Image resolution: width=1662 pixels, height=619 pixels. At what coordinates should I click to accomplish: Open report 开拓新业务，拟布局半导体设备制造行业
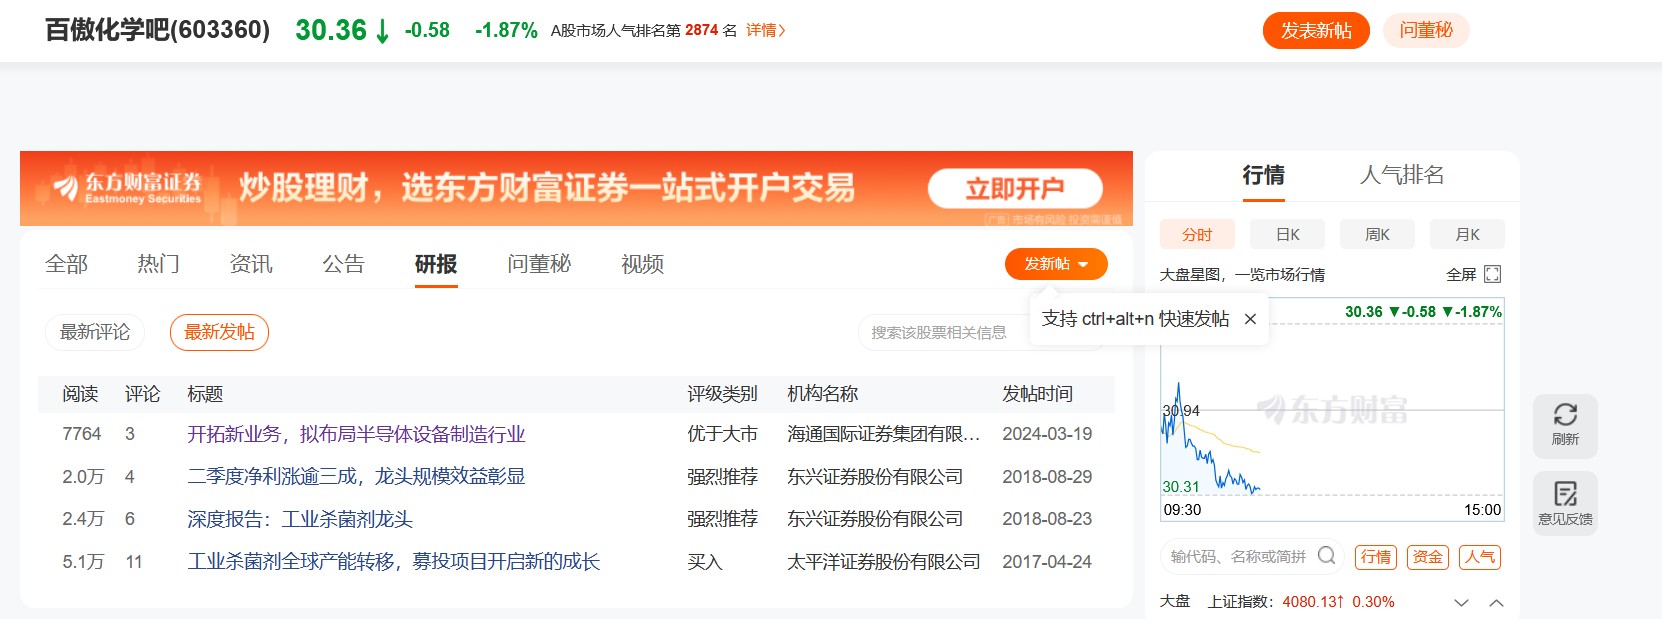tap(356, 434)
